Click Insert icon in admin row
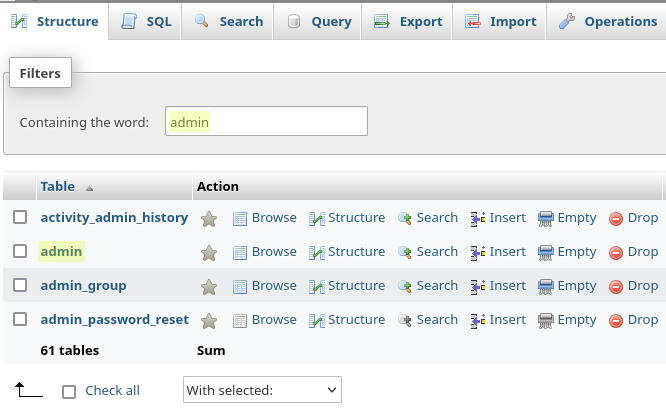Viewport: 666px width, 411px height. [478, 253]
